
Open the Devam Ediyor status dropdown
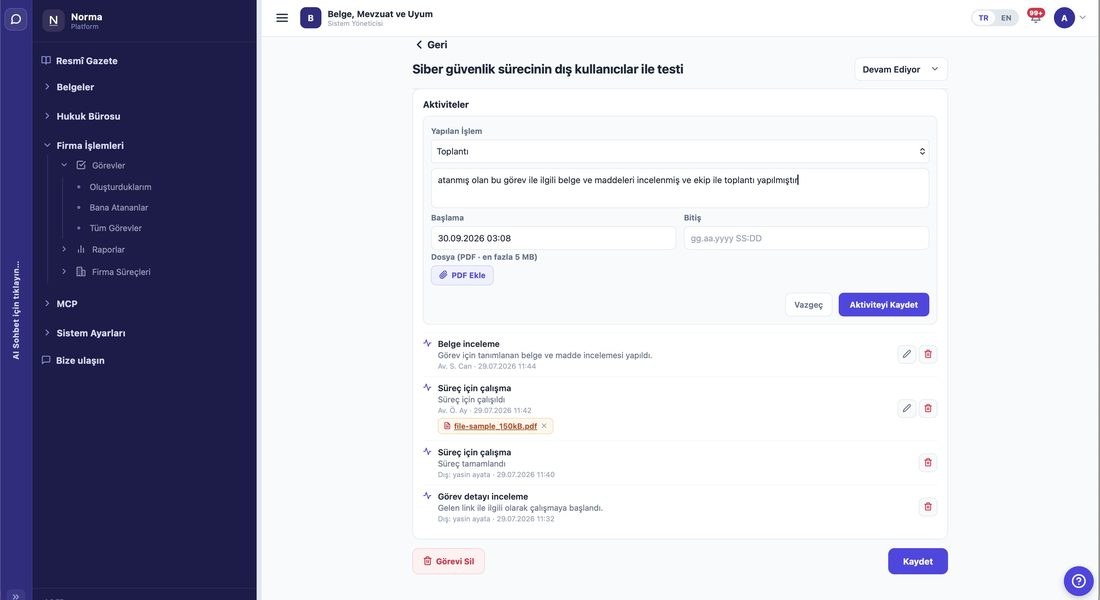click(901, 69)
